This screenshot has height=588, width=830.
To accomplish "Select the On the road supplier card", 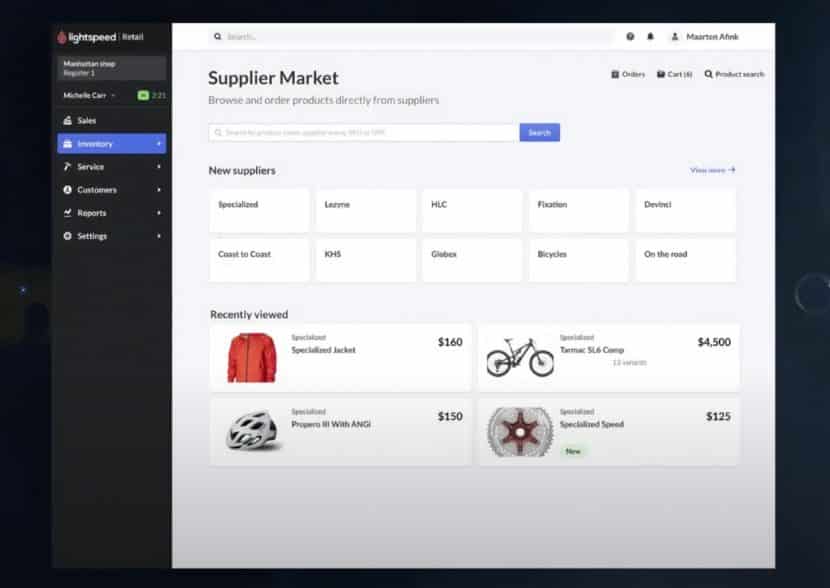I will [685, 260].
